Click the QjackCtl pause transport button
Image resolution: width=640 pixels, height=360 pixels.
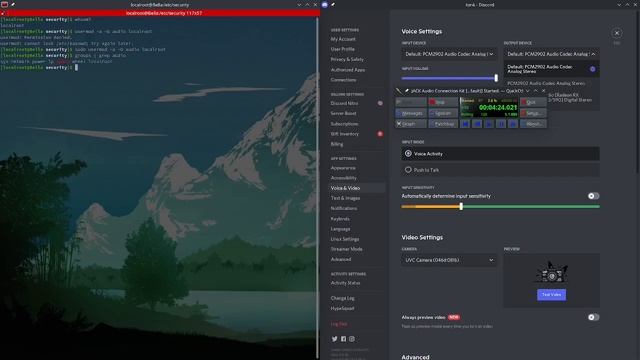pos(501,124)
